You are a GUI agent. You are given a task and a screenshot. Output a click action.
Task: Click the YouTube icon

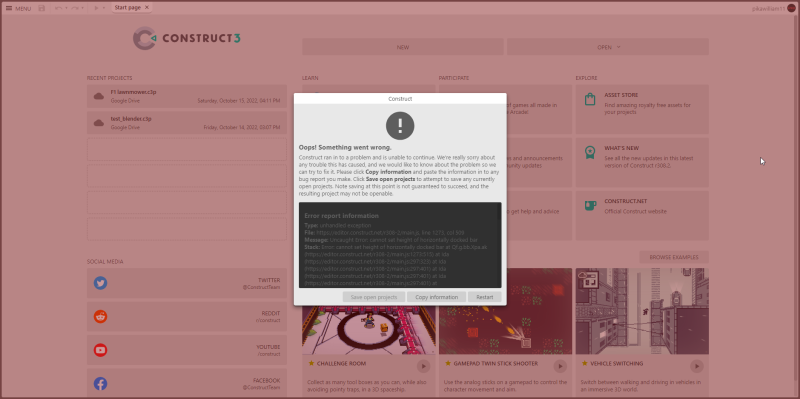101,350
